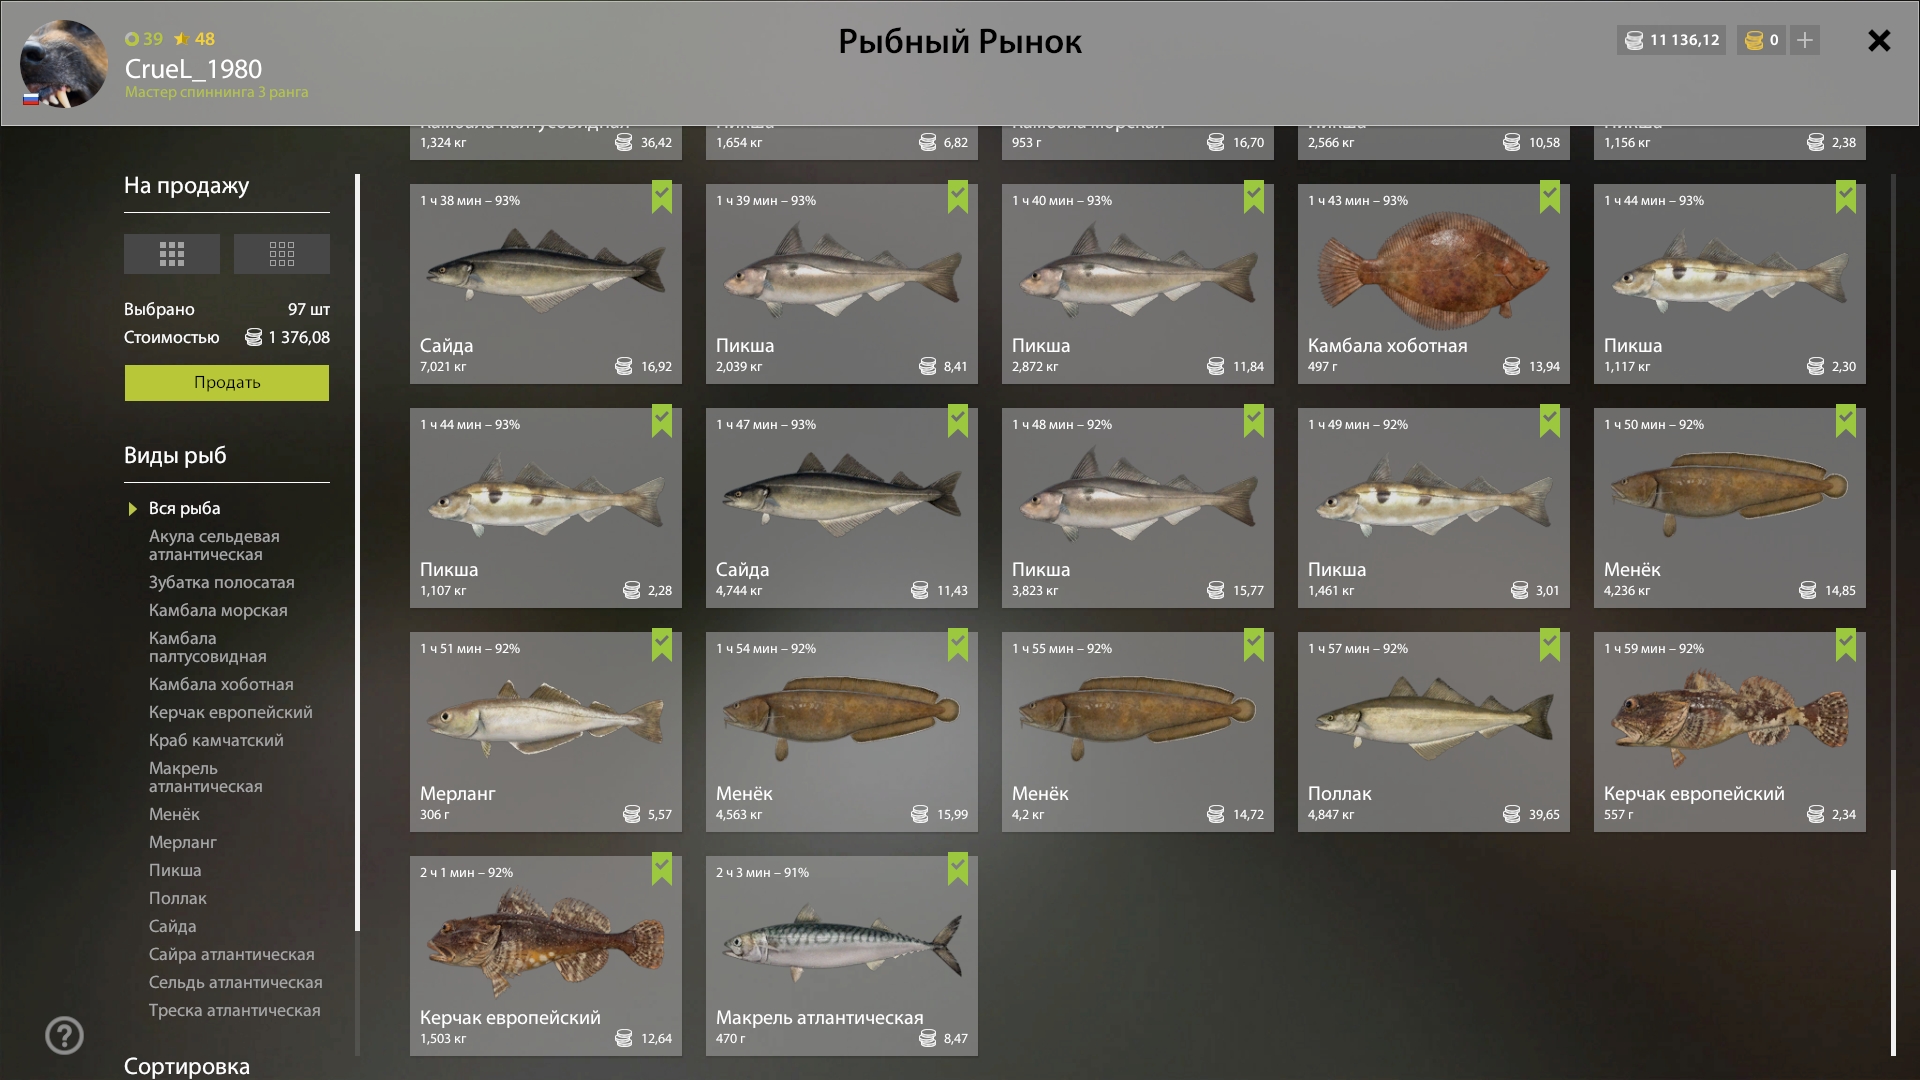The height and width of the screenshot is (1080, 1920).
Task: Deselect the Сайда 7,021 кг checkmark
Action: (662, 196)
